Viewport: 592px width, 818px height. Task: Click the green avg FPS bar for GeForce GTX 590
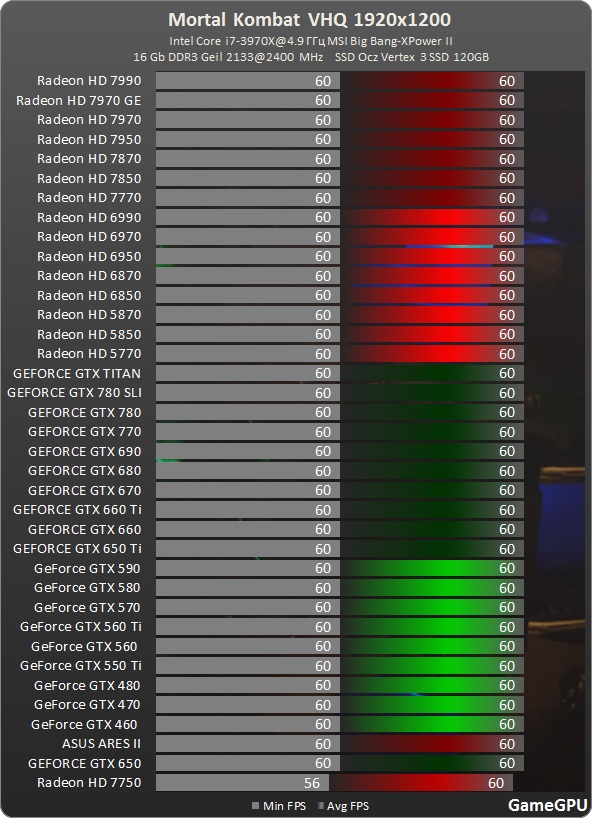point(432,568)
